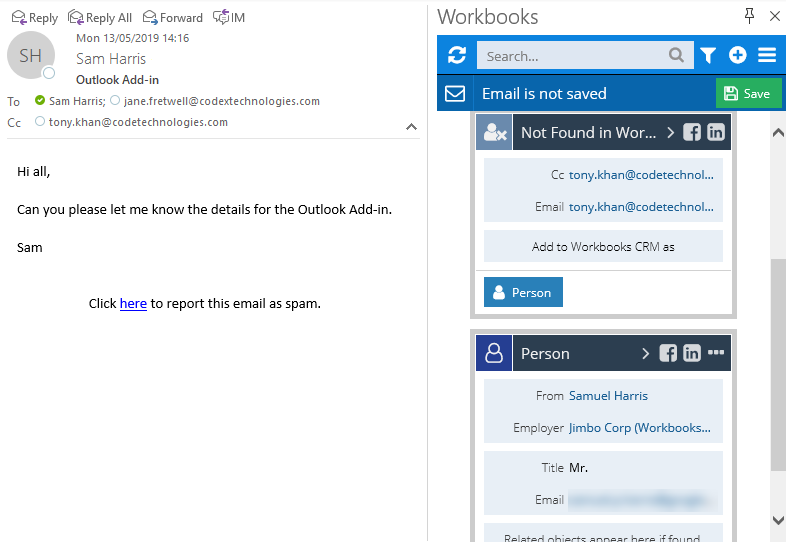786x542 pixels.
Task: Expand the Person card chevron
Action: point(646,353)
